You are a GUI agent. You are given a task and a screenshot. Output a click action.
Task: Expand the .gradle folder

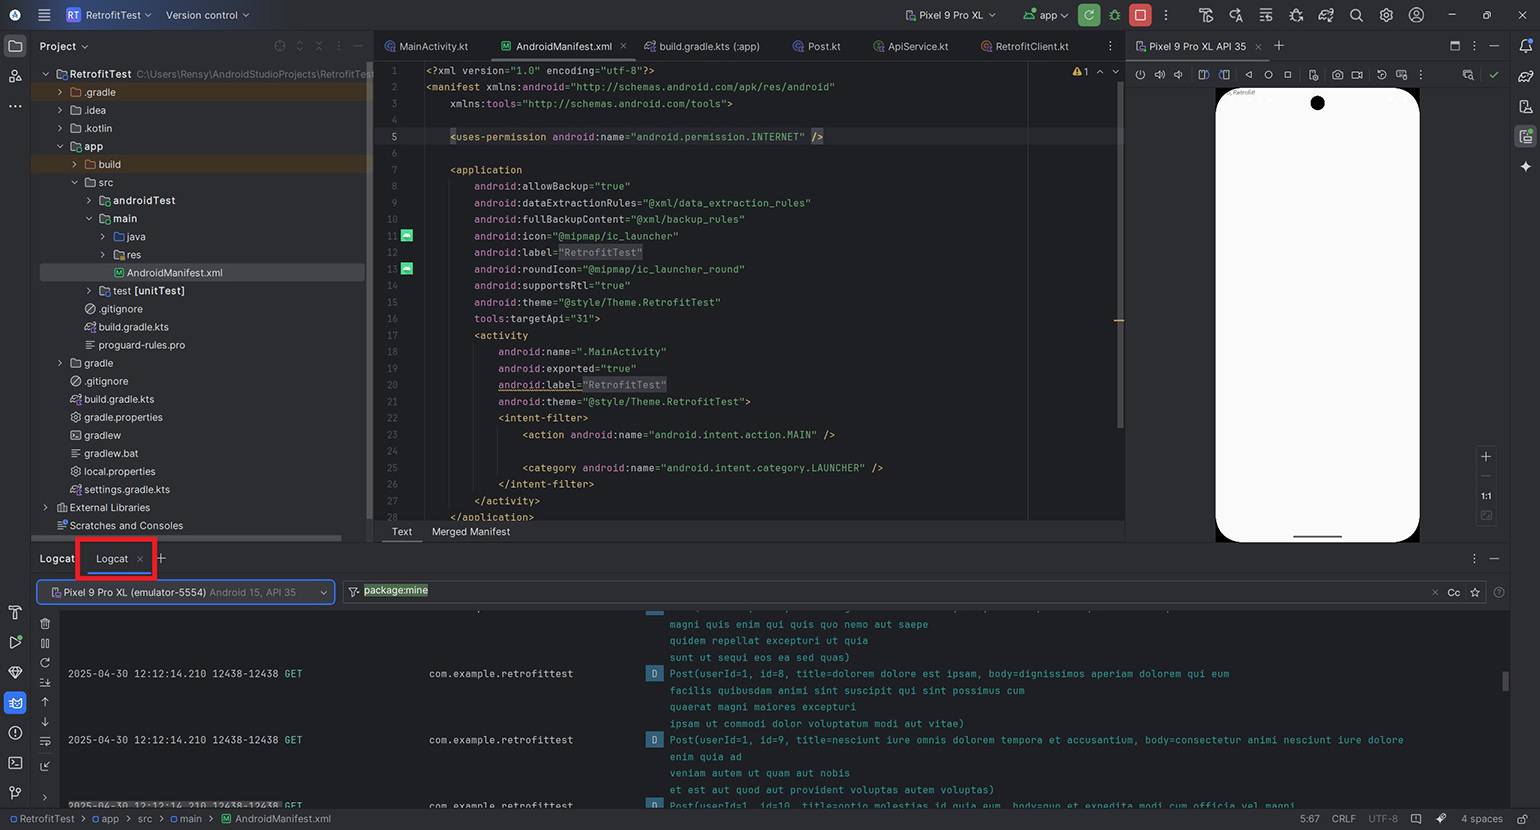pyautogui.click(x=60, y=92)
